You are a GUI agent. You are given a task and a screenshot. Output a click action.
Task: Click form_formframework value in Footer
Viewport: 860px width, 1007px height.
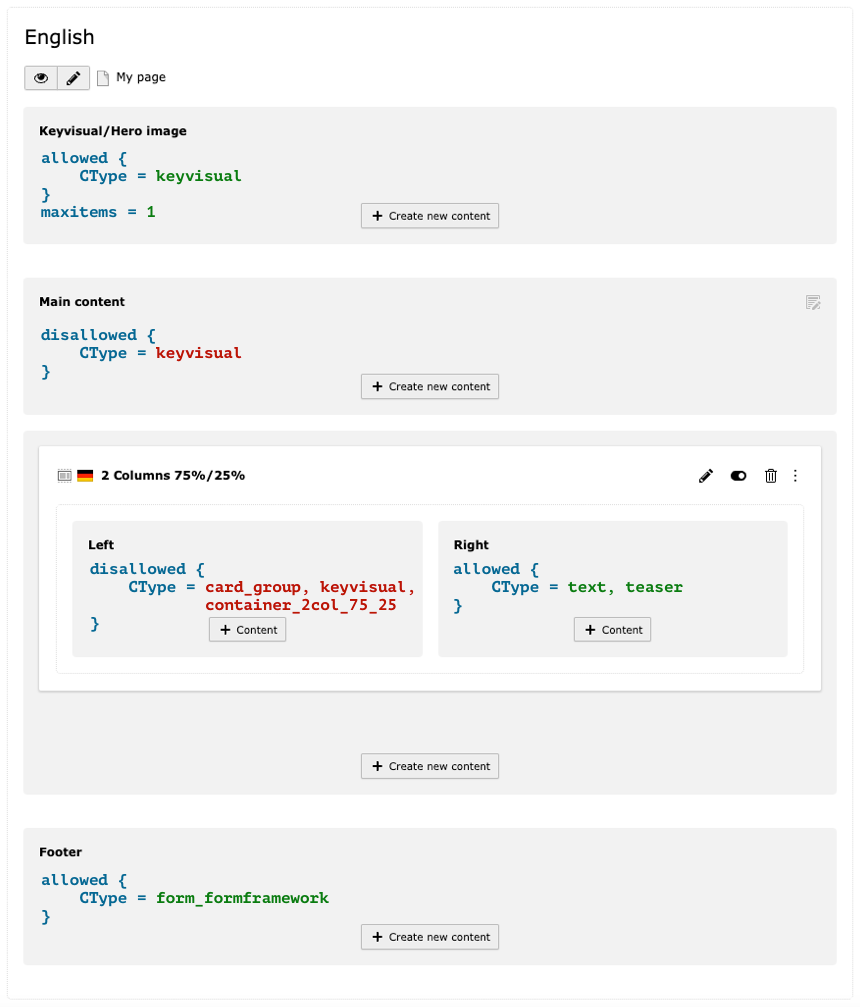[x=242, y=898]
